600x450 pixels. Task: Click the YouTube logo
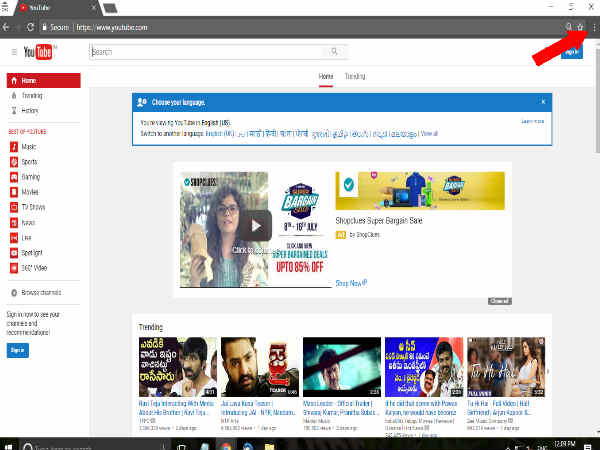(x=39, y=52)
